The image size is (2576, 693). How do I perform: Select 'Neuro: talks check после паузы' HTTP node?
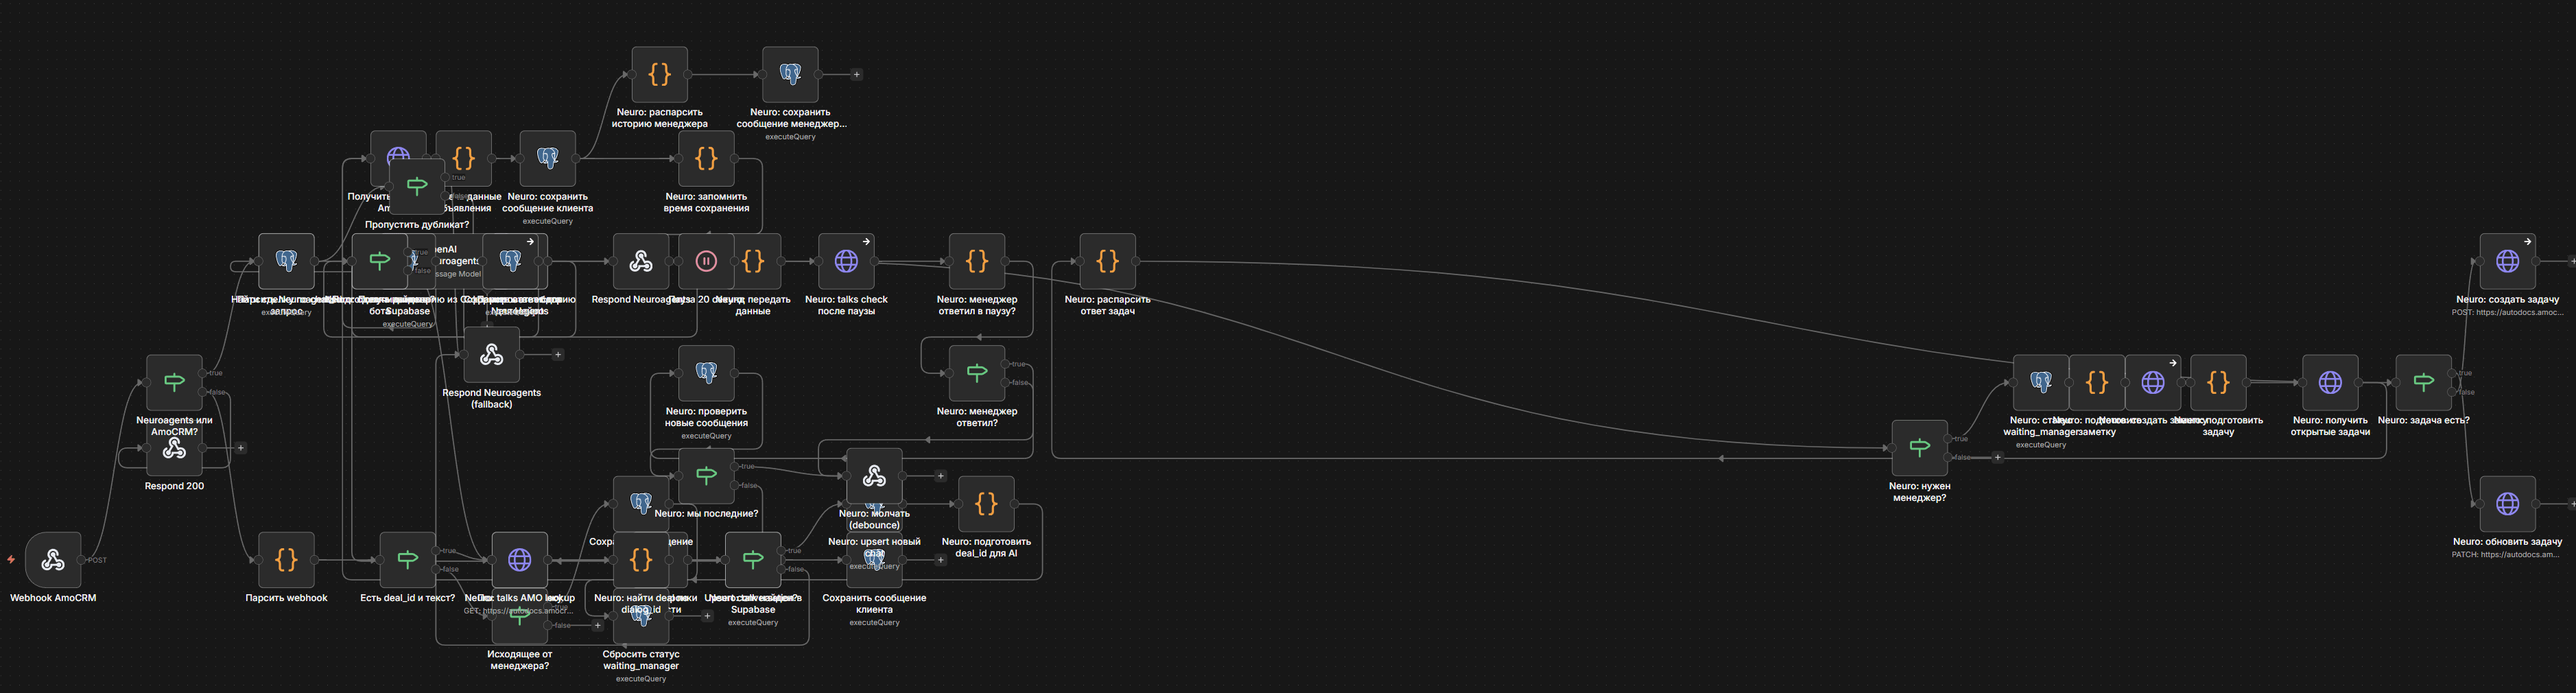coord(846,261)
